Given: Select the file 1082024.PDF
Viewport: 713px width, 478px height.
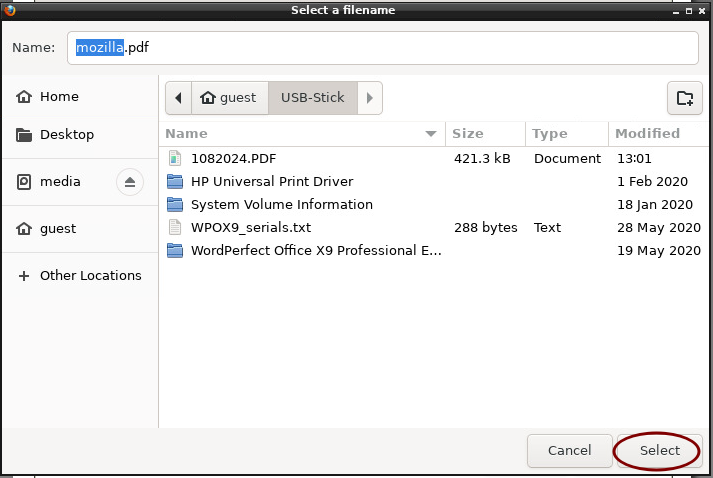Looking at the screenshot, I should (x=233, y=158).
